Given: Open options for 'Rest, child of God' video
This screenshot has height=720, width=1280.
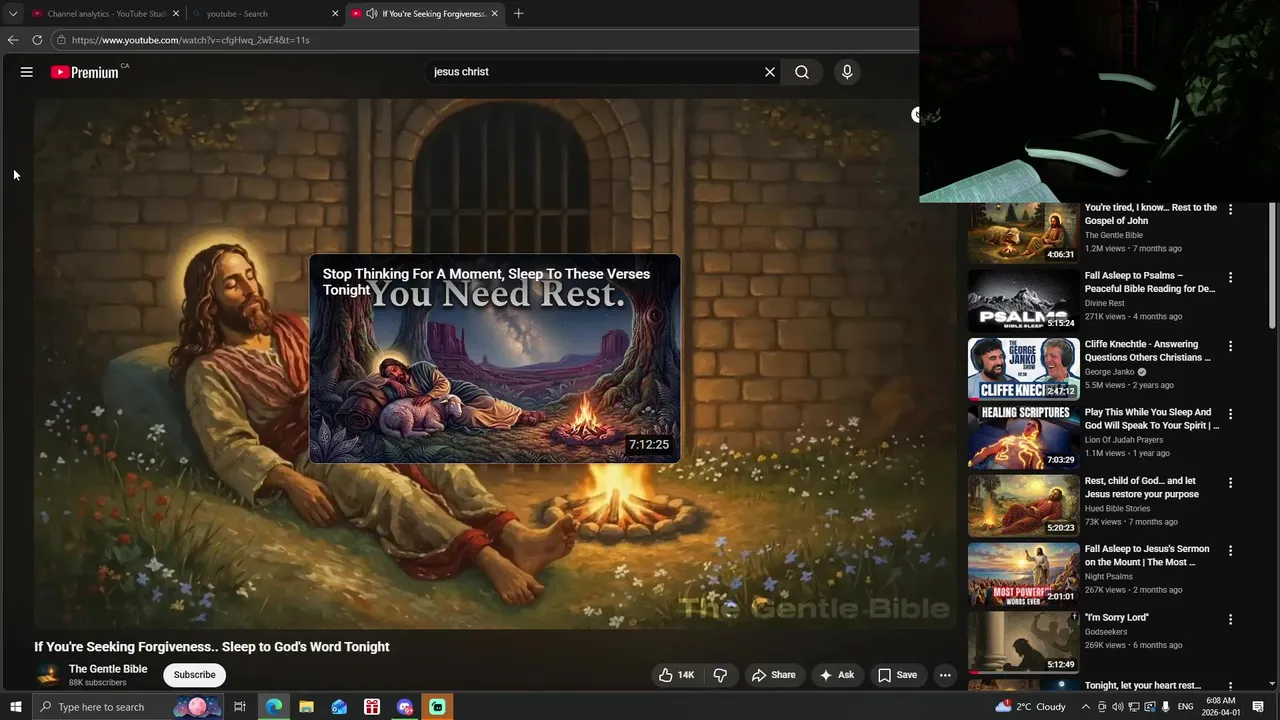Looking at the screenshot, I should [x=1230, y=482].
